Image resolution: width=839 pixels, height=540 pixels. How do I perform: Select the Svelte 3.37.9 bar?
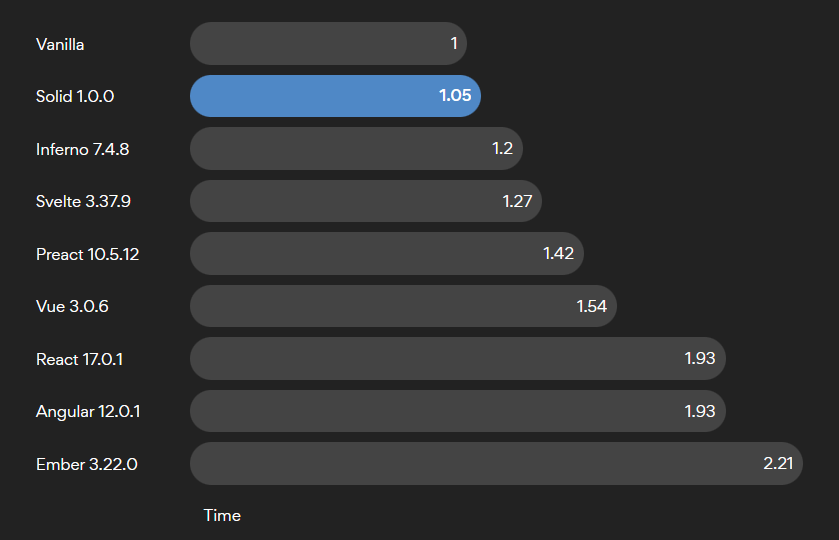(x=366, y=201)
